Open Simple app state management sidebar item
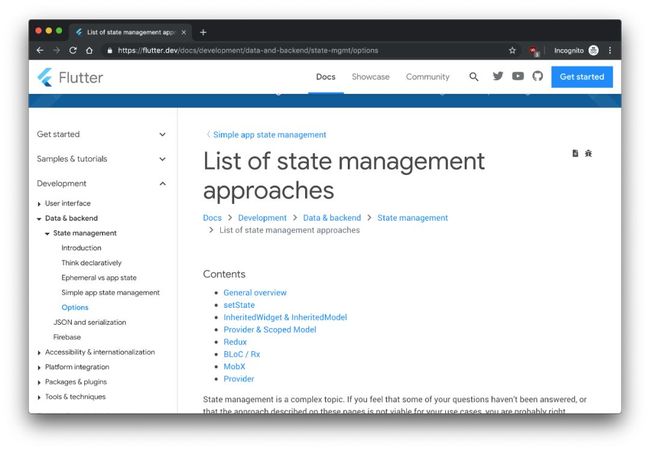The image size is (650, 451). [x=111, y=293]
